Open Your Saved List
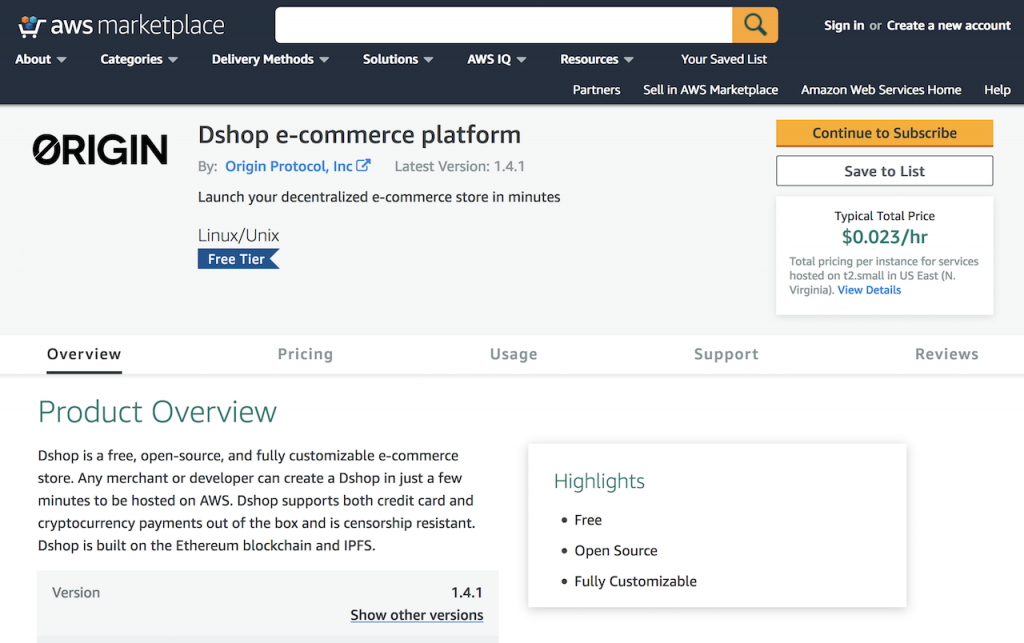This screenshot has height=643, width=1024. tap(724, 59)
